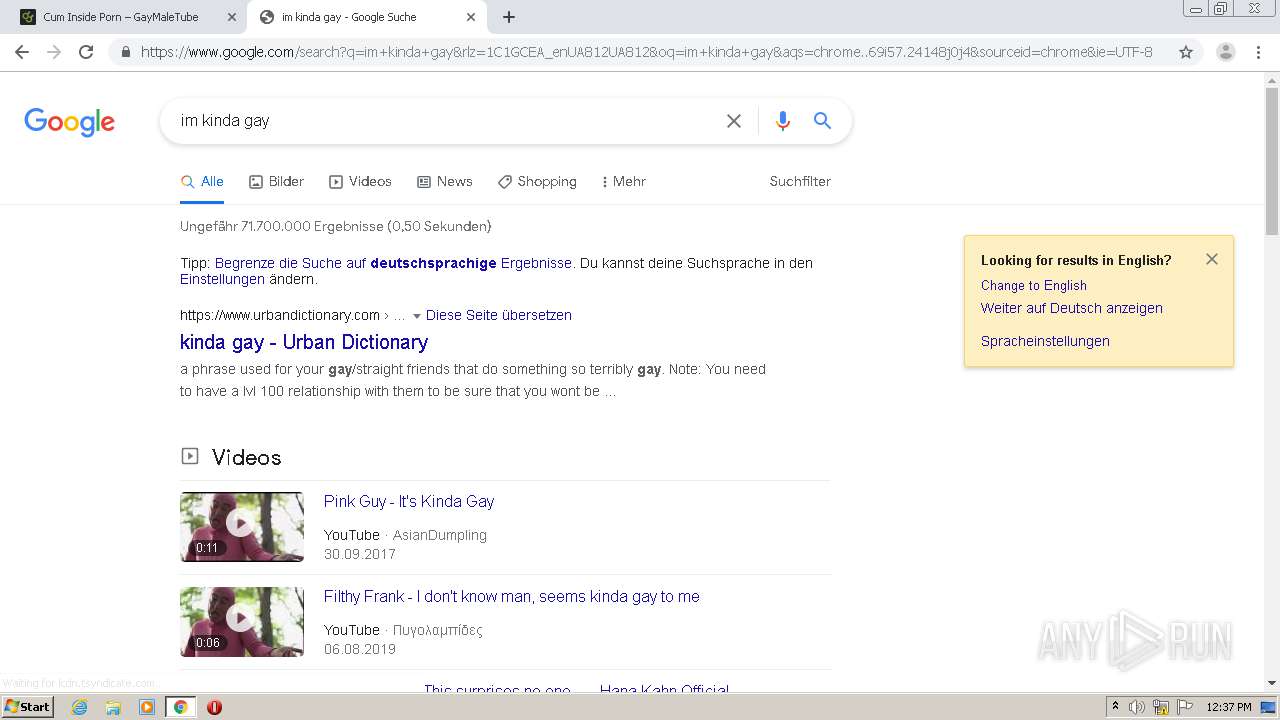Open the network tray icon
The width and height of the screenshot is (1280, 720).
(x=1161, y=707)
